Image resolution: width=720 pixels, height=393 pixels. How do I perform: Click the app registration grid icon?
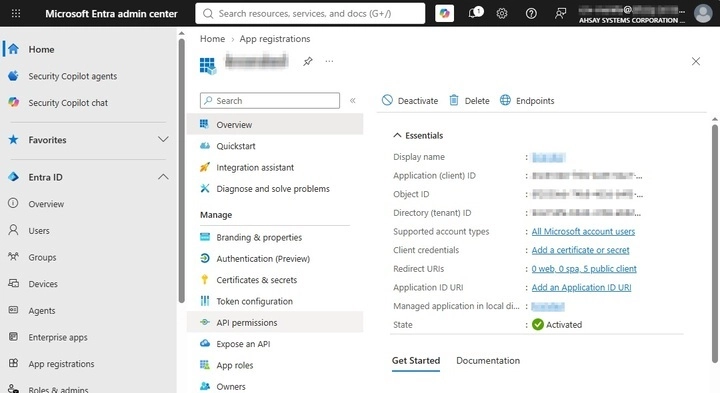(208, 65)
